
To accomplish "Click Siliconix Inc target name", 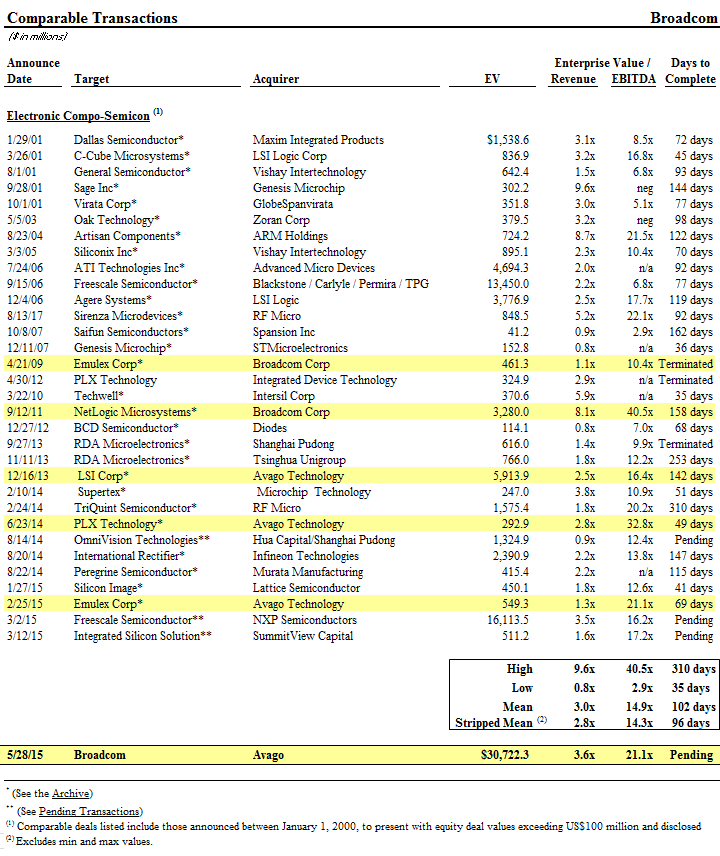I will 106,252.
